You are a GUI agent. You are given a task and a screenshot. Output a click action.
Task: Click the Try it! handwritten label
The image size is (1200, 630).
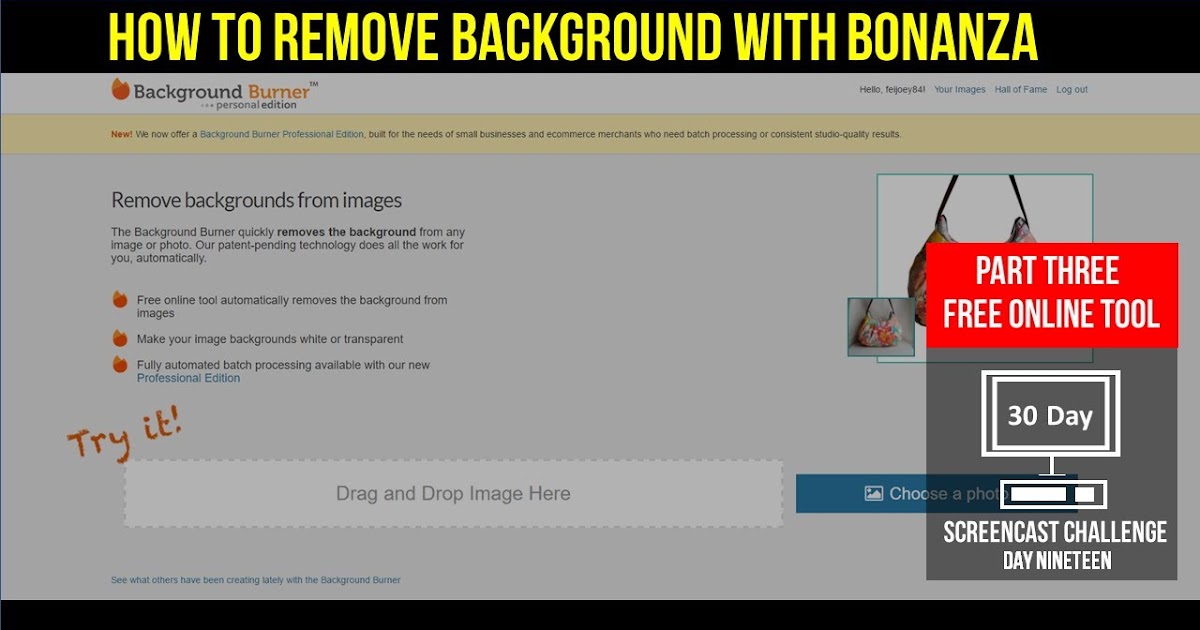click(x=124, y=431)
